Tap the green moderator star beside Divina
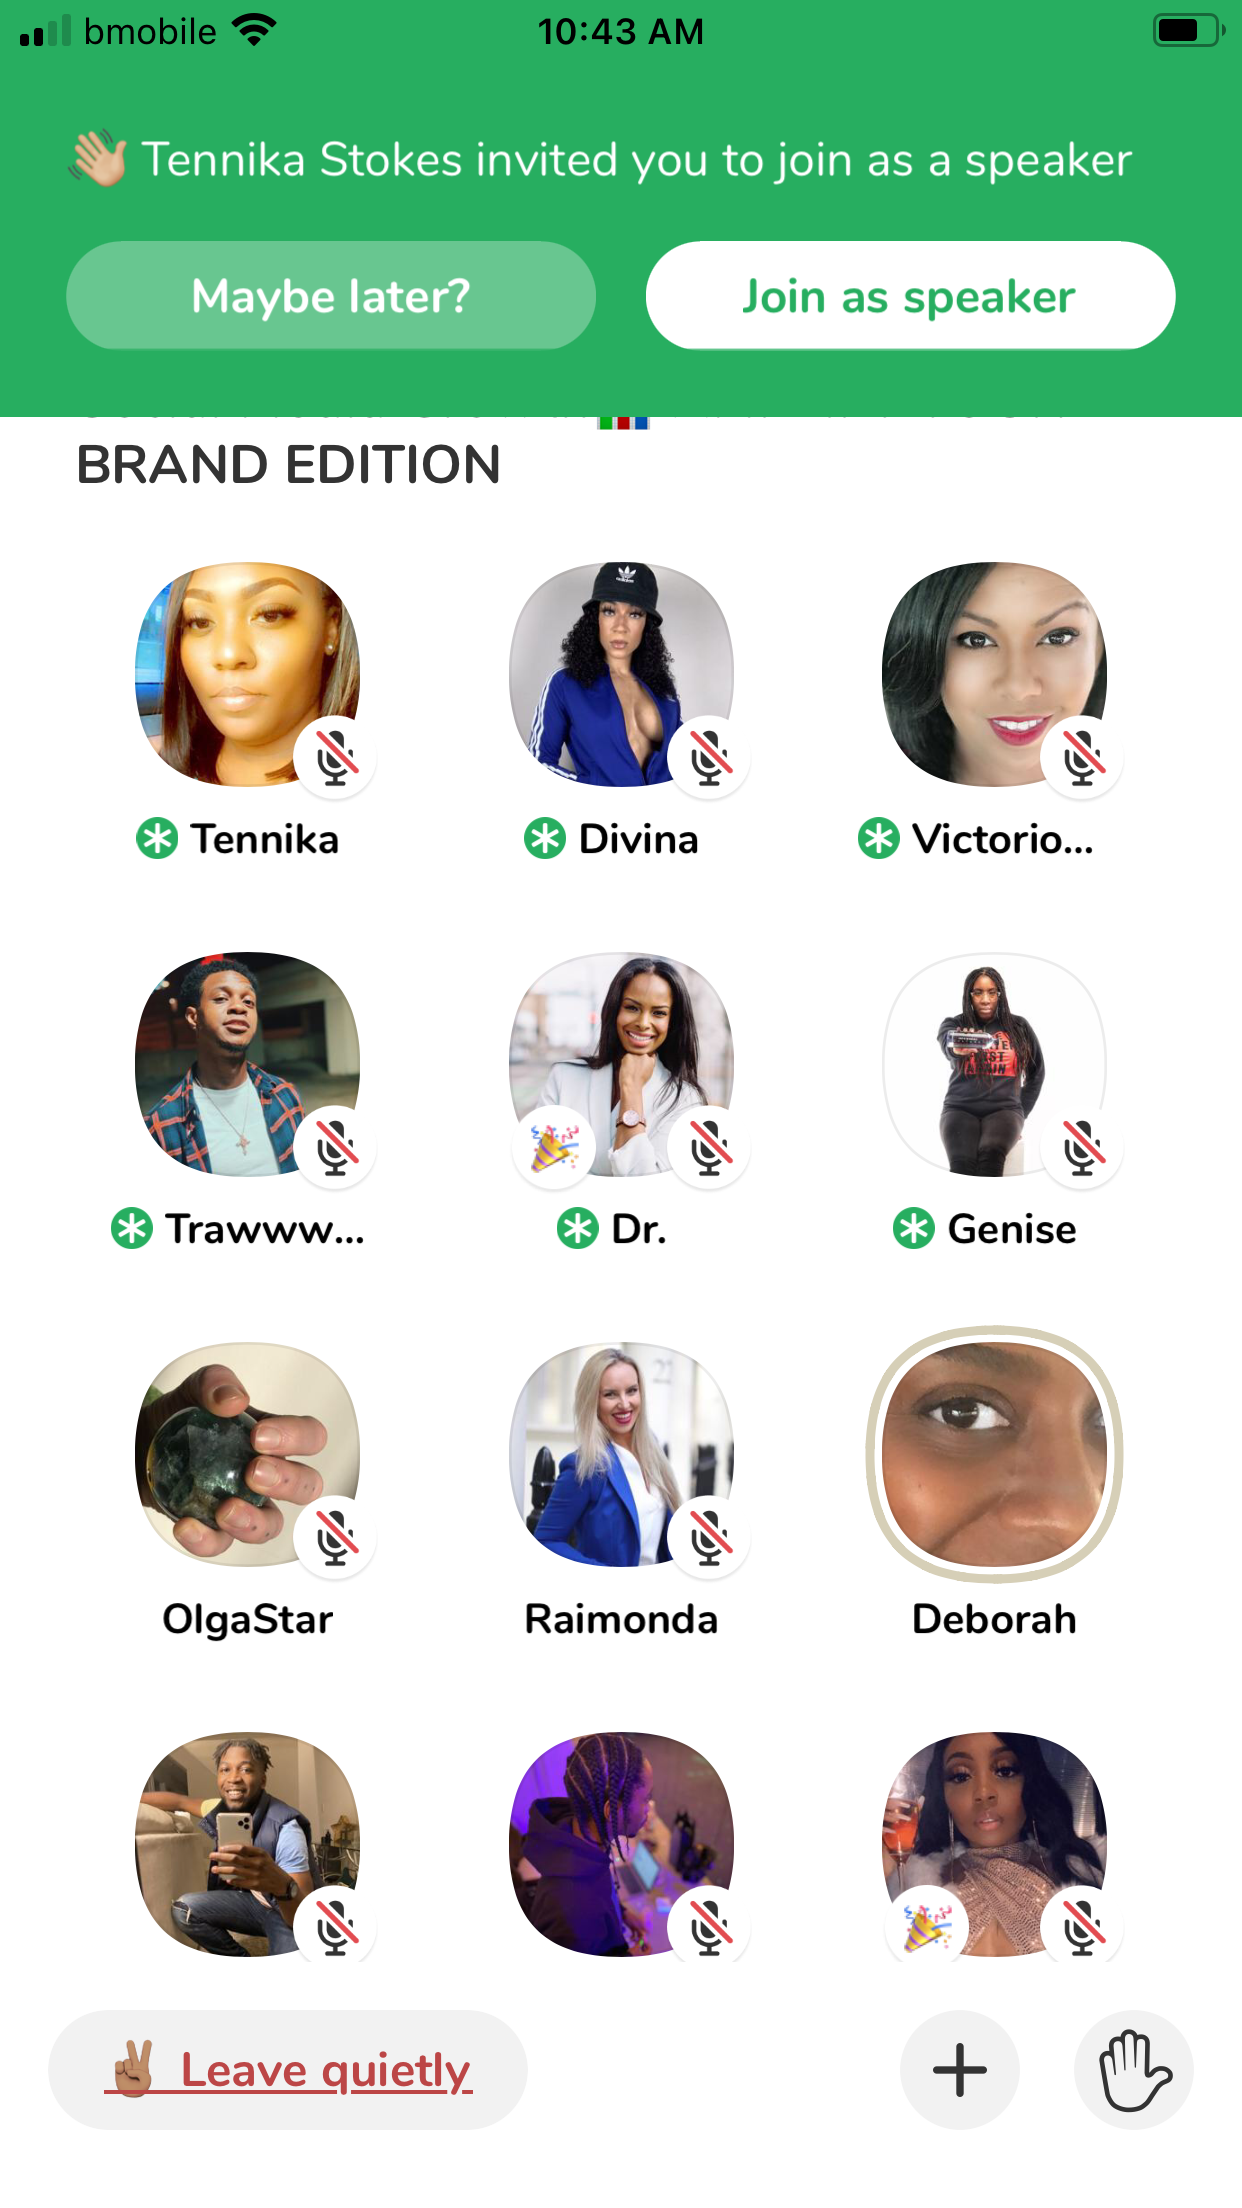This screenshot has height=2208, width=1242. pos(545,839)
